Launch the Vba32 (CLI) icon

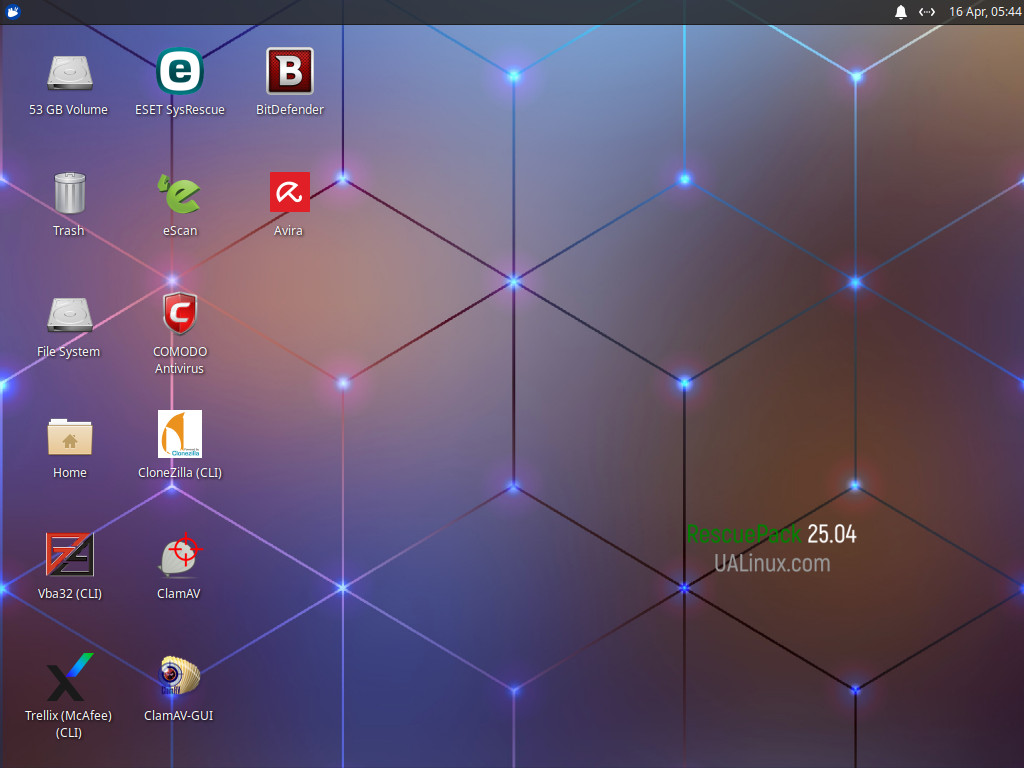pos(69,555)
